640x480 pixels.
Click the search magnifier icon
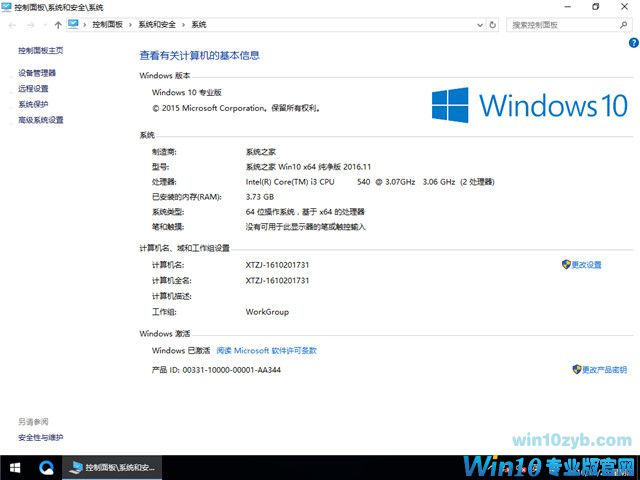coord(623,25)
